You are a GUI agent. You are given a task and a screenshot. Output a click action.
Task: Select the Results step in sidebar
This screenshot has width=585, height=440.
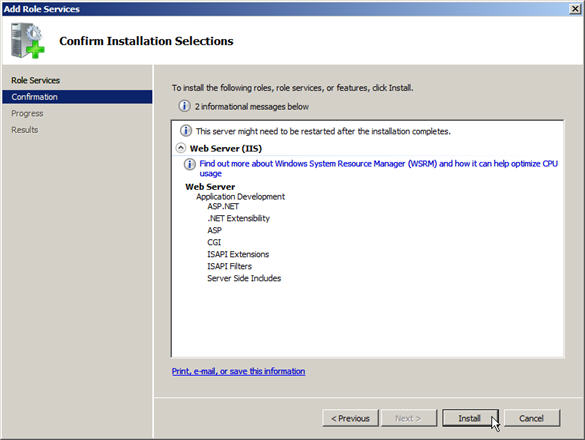[x=25, y=129]
